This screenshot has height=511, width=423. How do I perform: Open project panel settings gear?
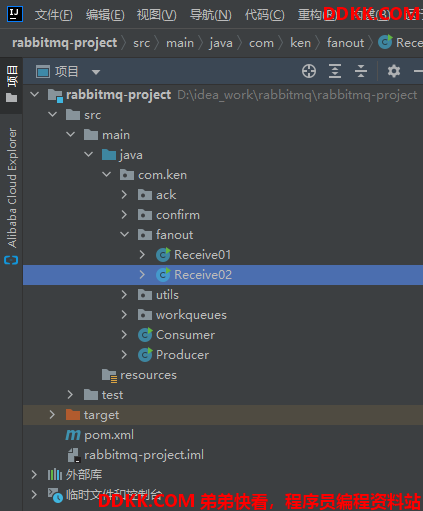pyautogui.click(x=394, y=71)
